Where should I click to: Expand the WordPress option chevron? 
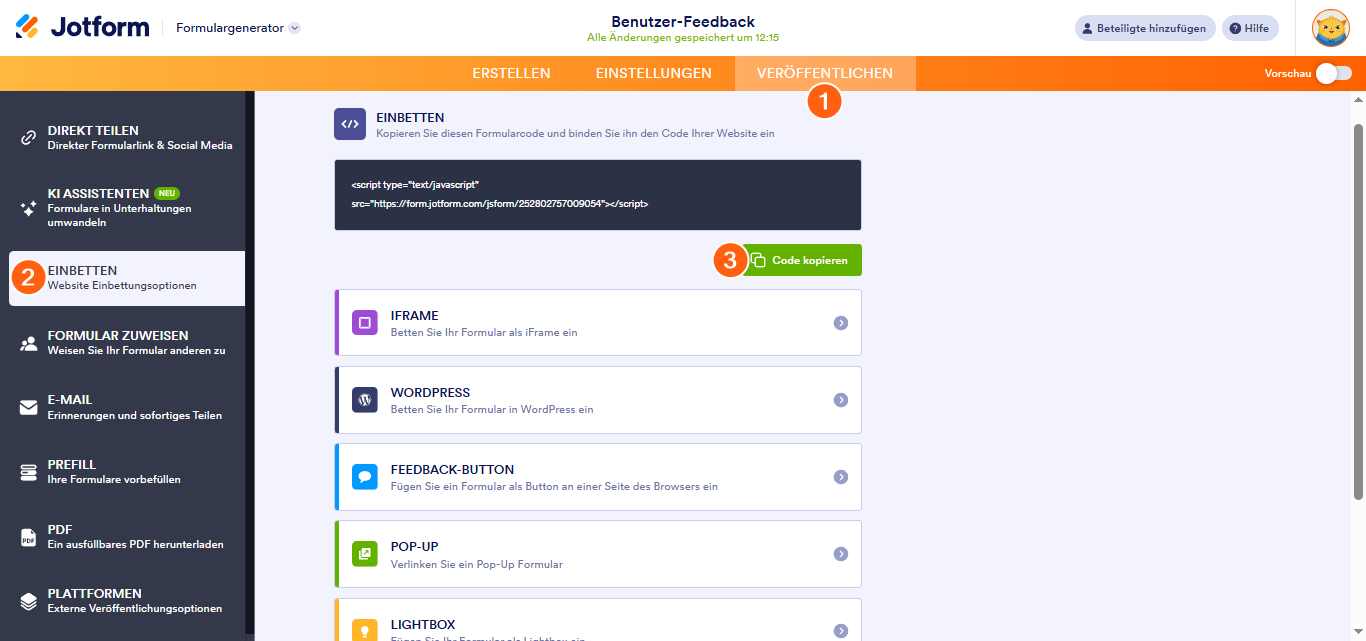[x=841, y=400]
